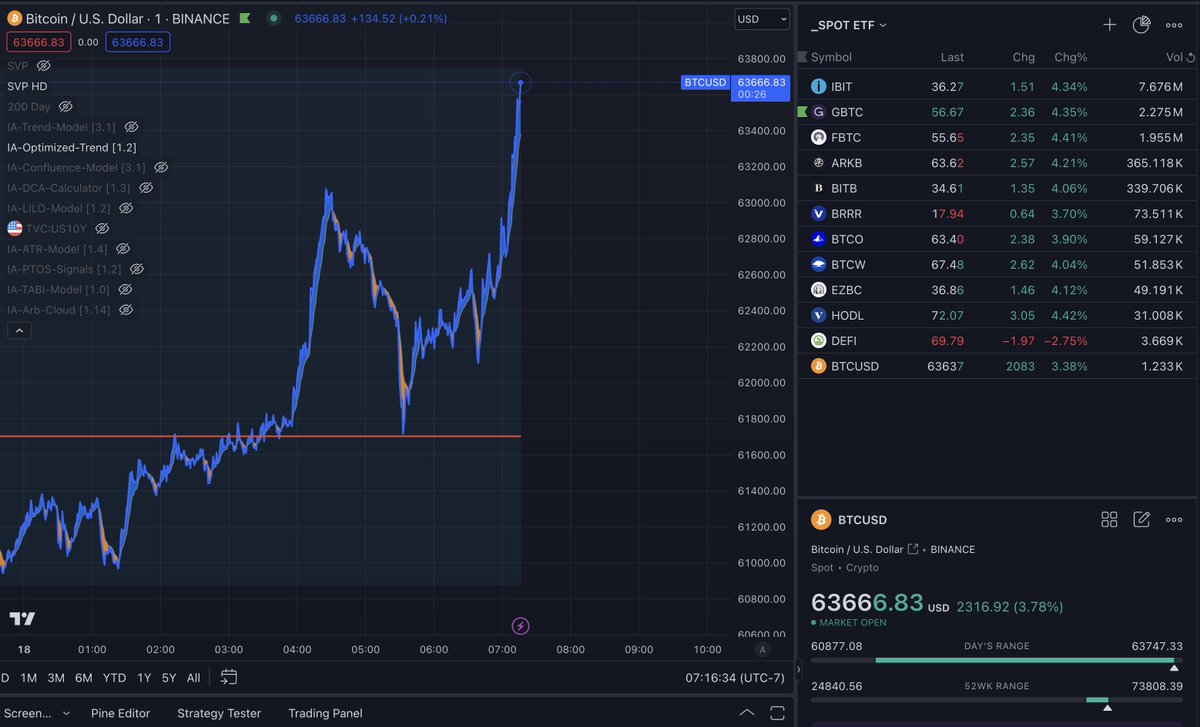Toggle eye icon for IA-Arb-Cloud [1.14]

126,310
